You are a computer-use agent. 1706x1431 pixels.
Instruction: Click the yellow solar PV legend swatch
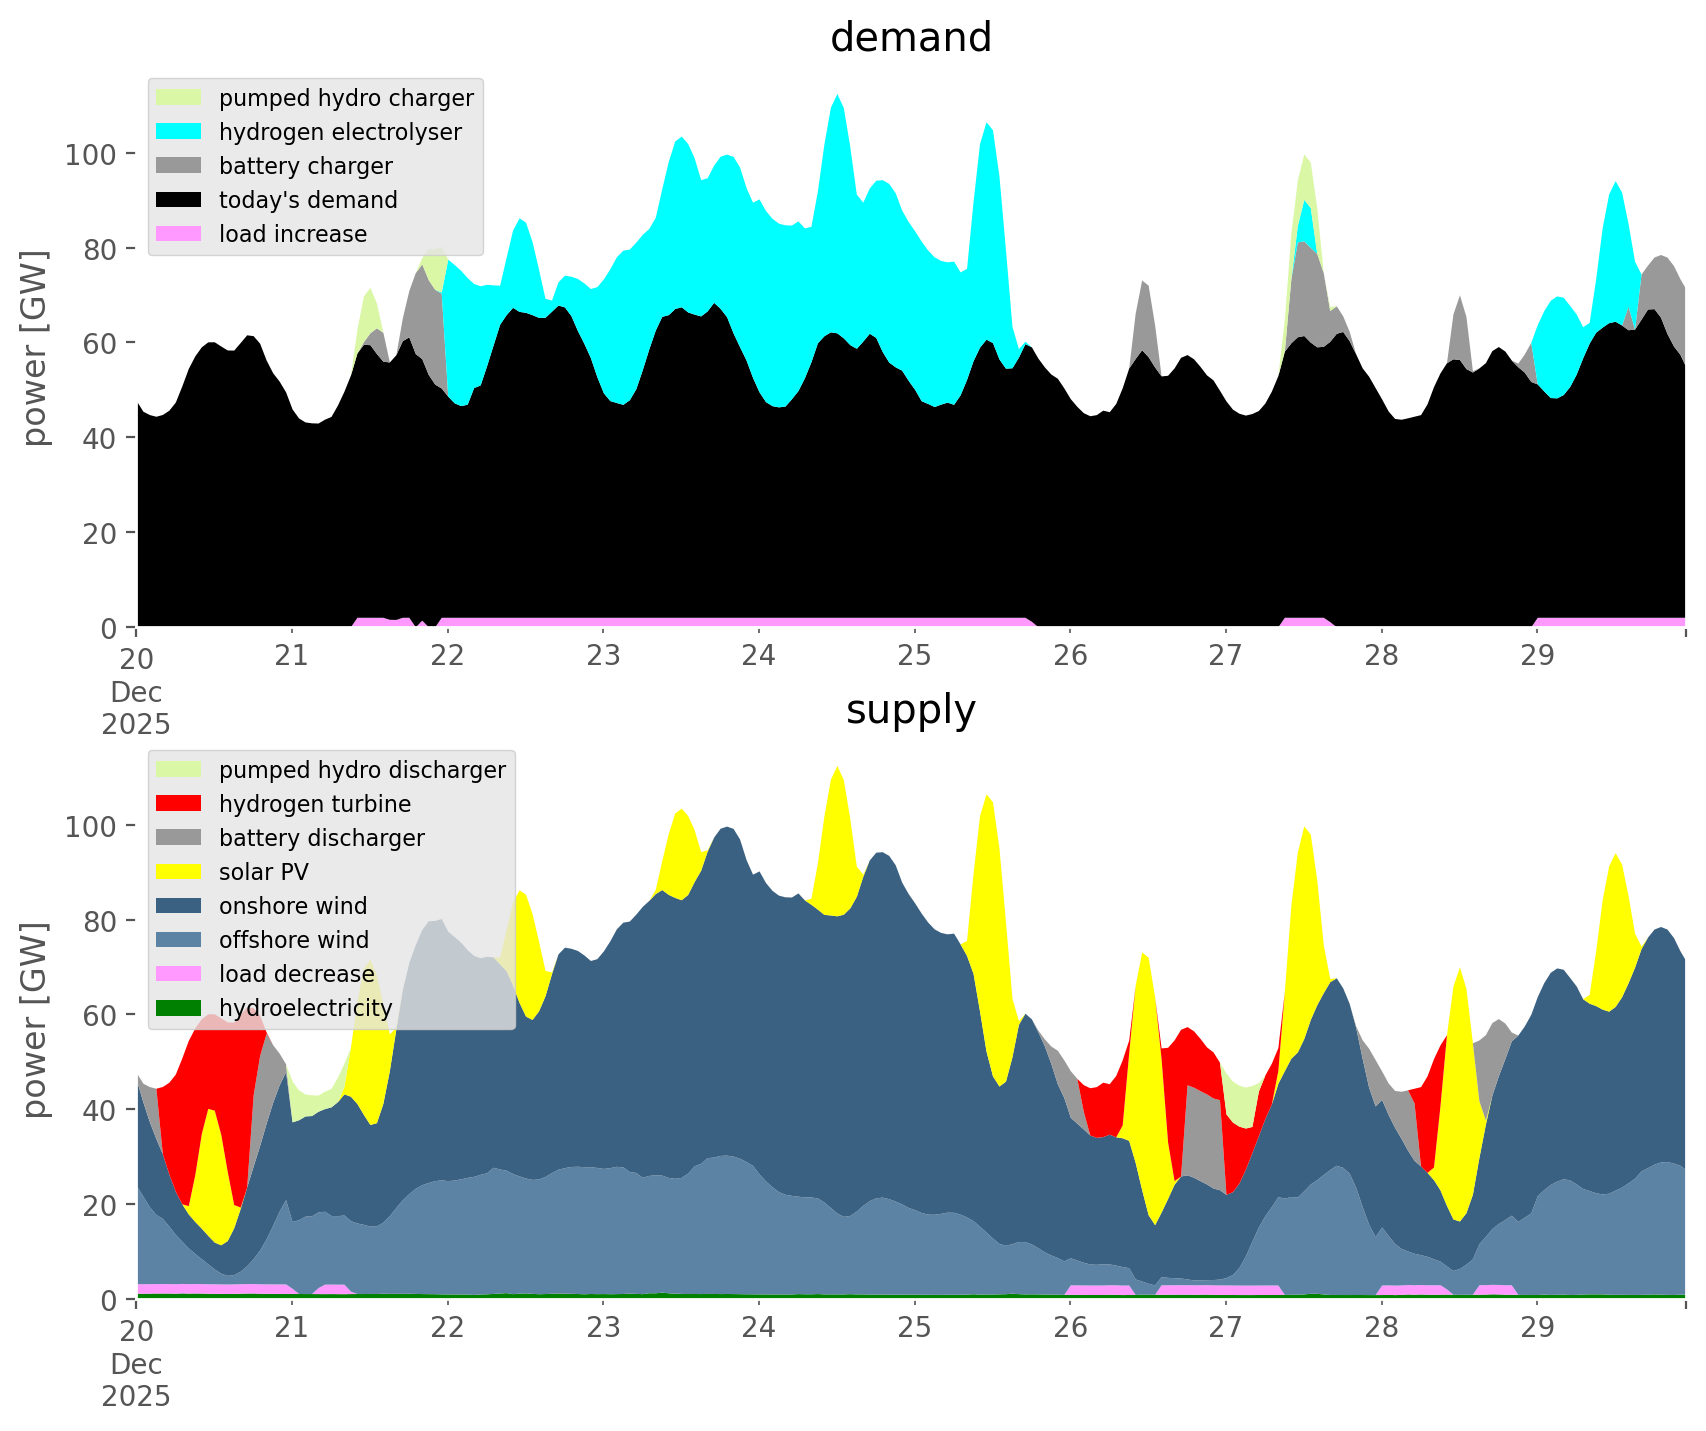(179, 872)
